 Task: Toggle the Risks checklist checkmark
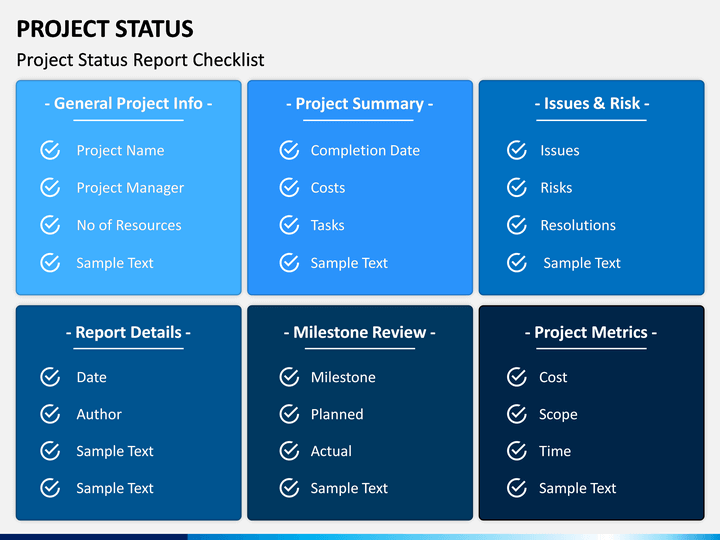[x=517, y=187]
